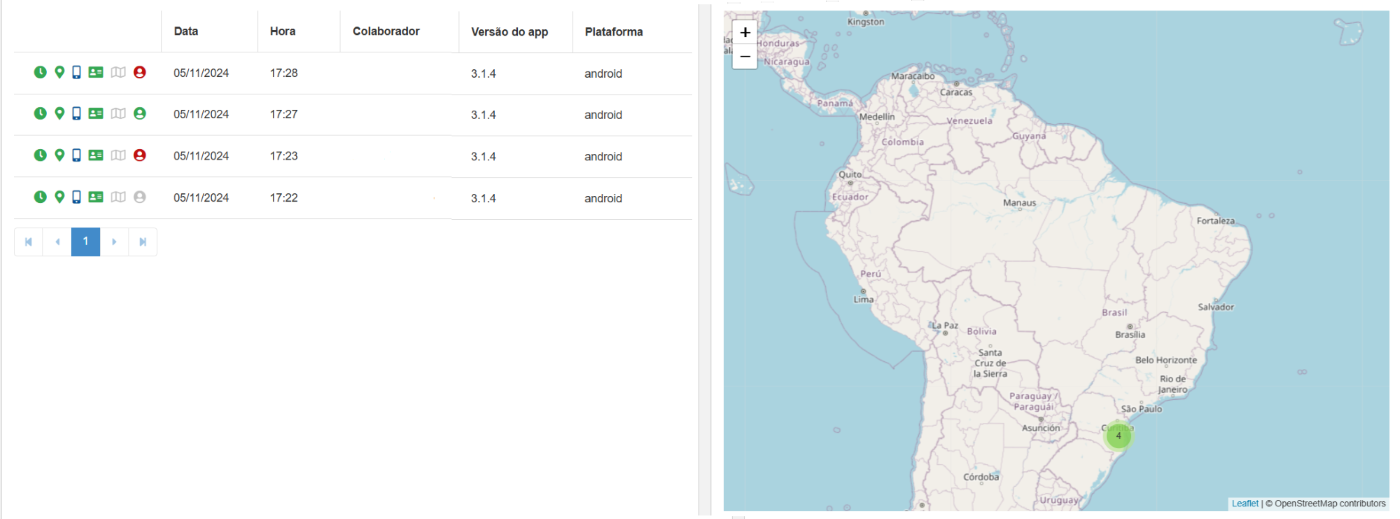The image size is (1400, 519).
Task: Click the ID card icon in the 17:28 row
Action: coord(96,72)
